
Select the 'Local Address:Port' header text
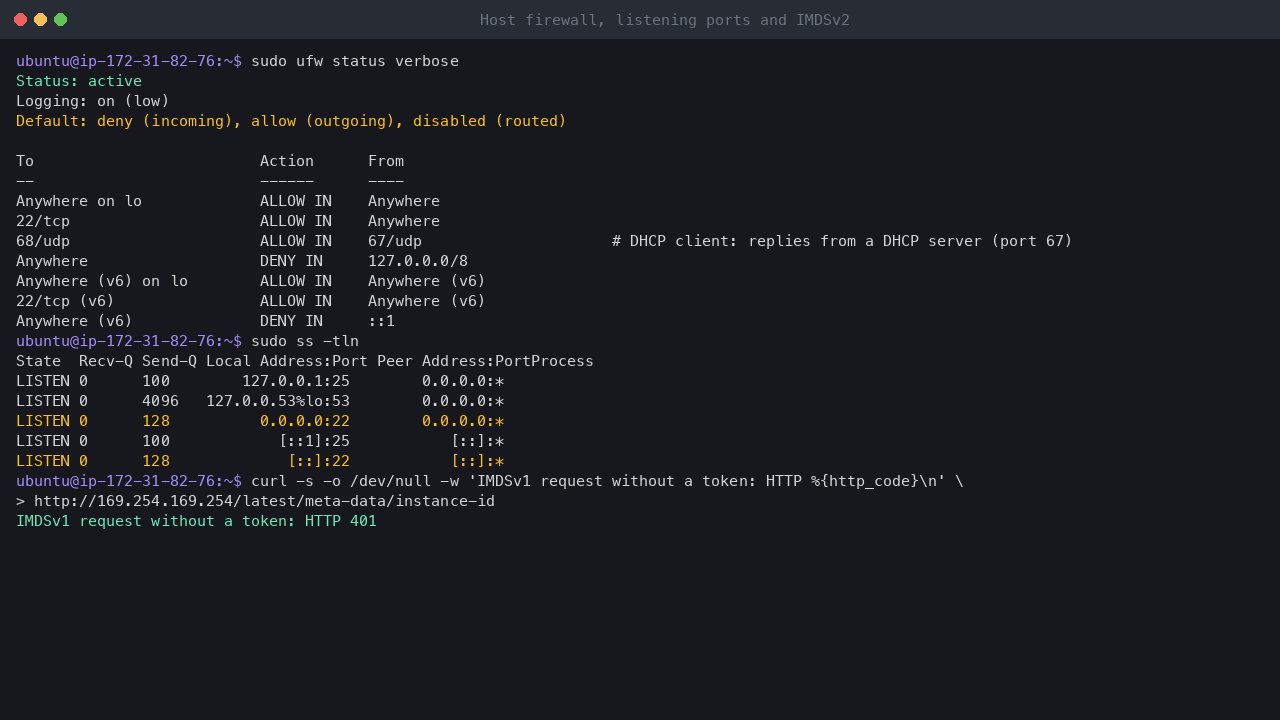[x=287, y=361]
